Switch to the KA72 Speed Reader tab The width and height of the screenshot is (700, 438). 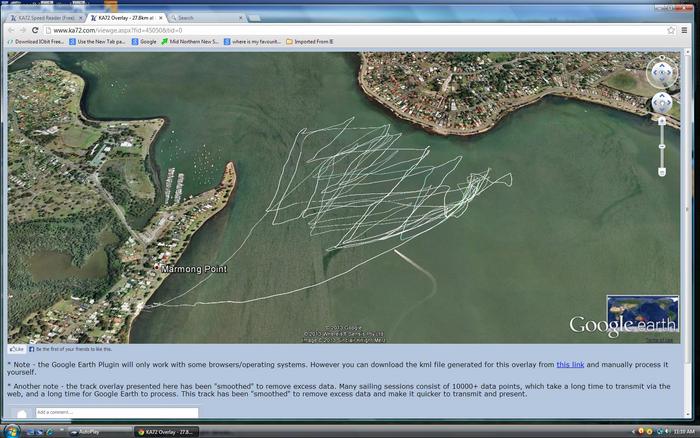pos(45,17)
